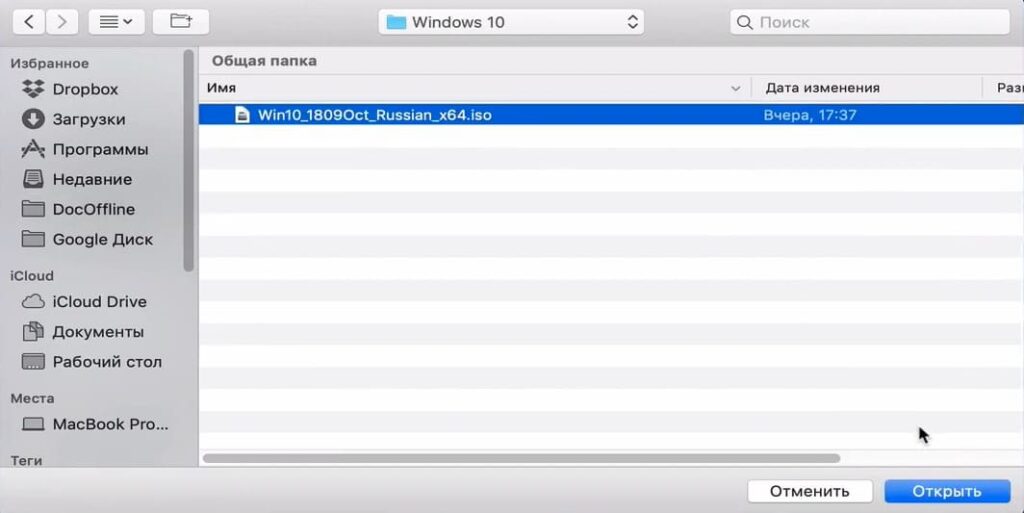Open Документы in the sidebar
Viewport: 1024px width, 513px height.
83,332
